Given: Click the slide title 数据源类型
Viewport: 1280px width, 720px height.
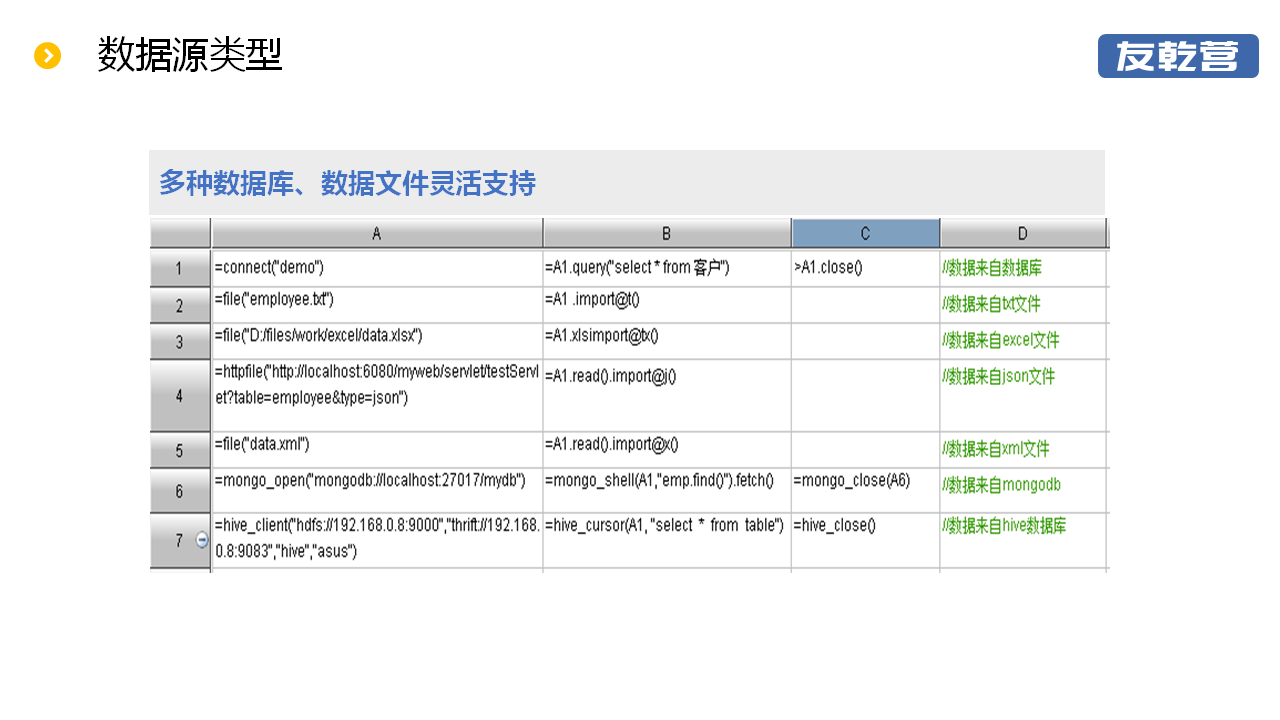Looking at the screenshot, I should pos(190,55).
